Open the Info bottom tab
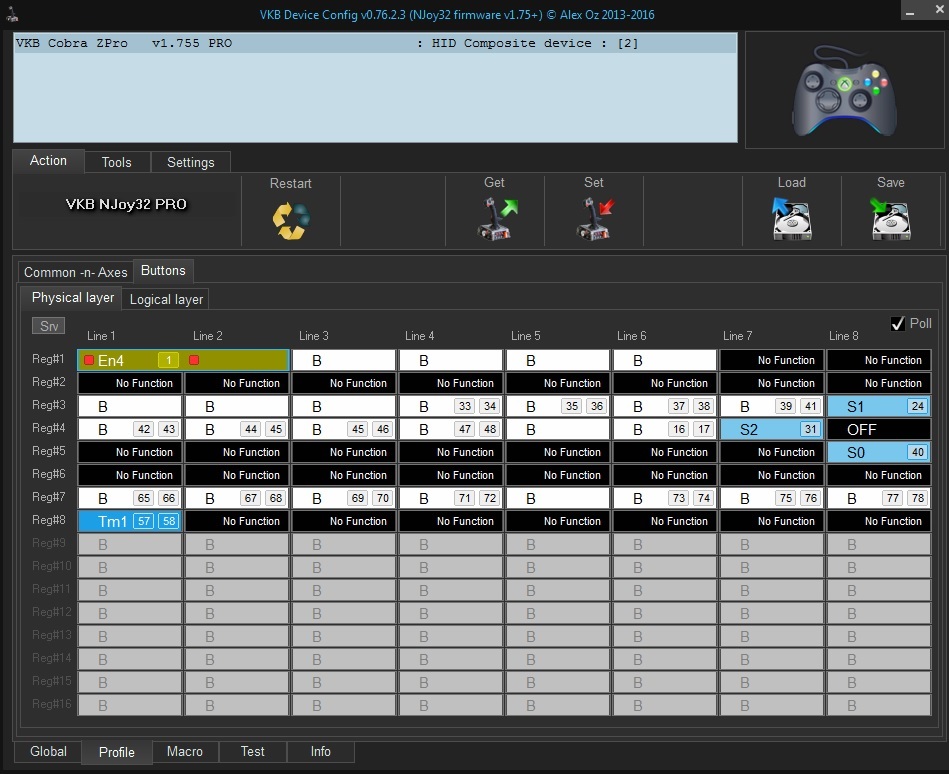The width and height of the screenshot is (949, 774). [321, 752]
